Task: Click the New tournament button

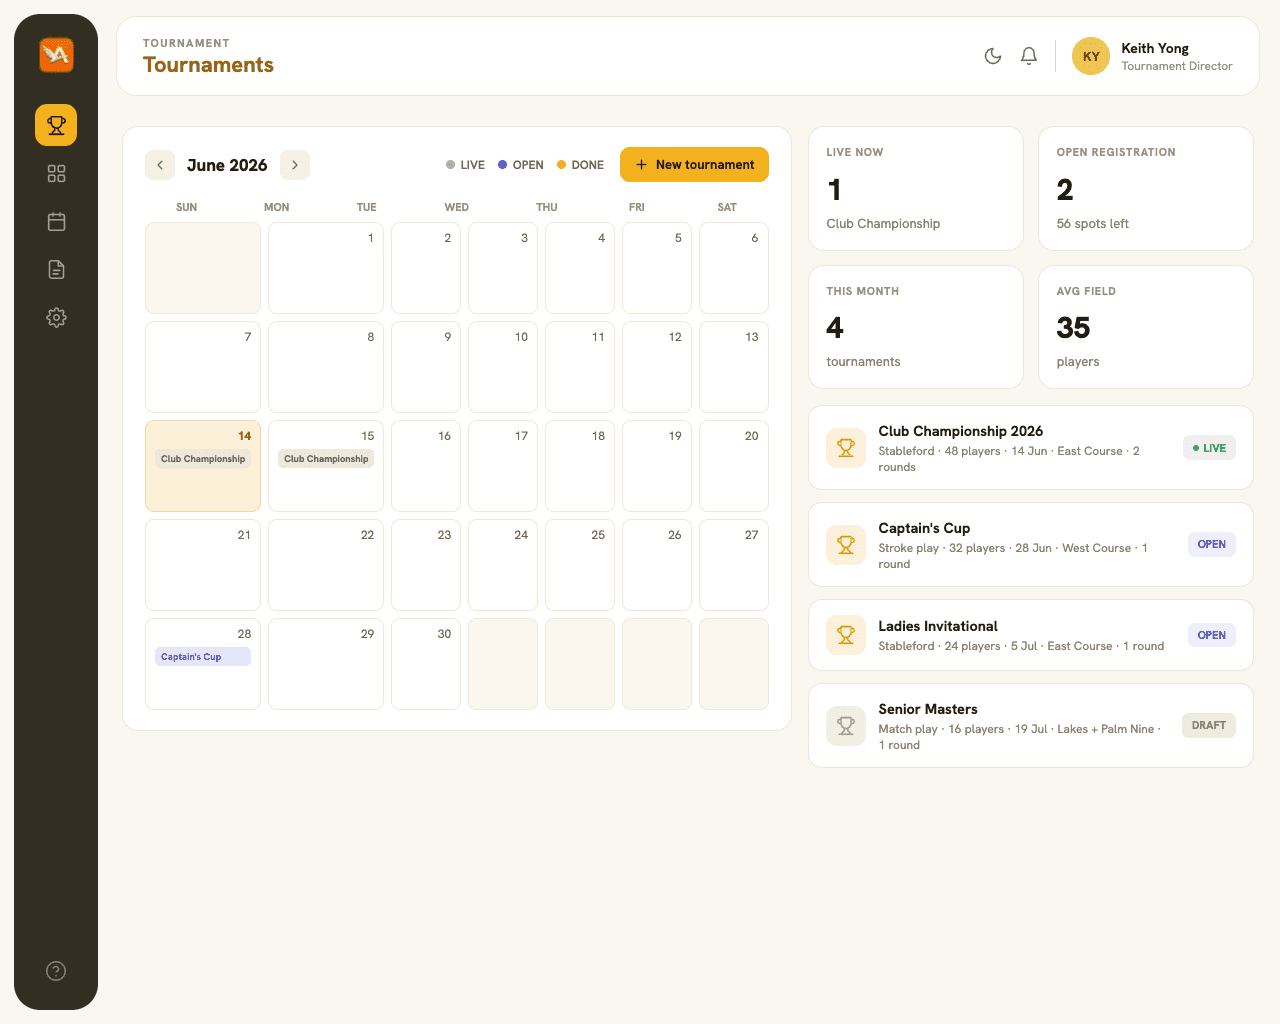Action: point(694,165)
